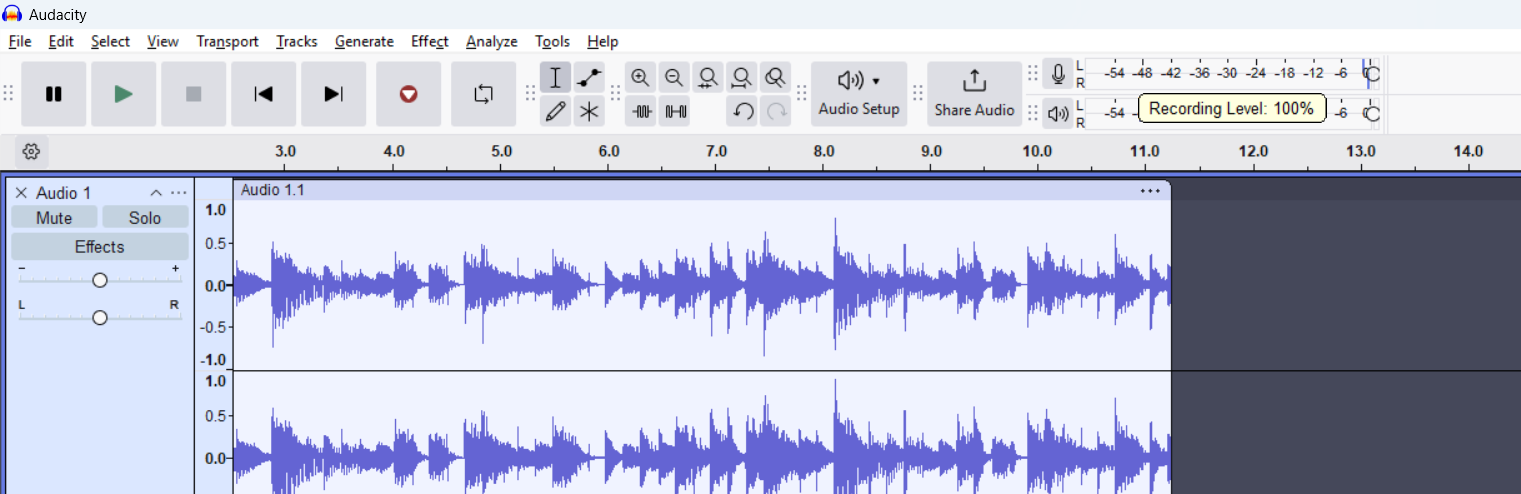This screenshot has width=1521, height=494.
Task: Click the Stop button
Action: (194, 94)
